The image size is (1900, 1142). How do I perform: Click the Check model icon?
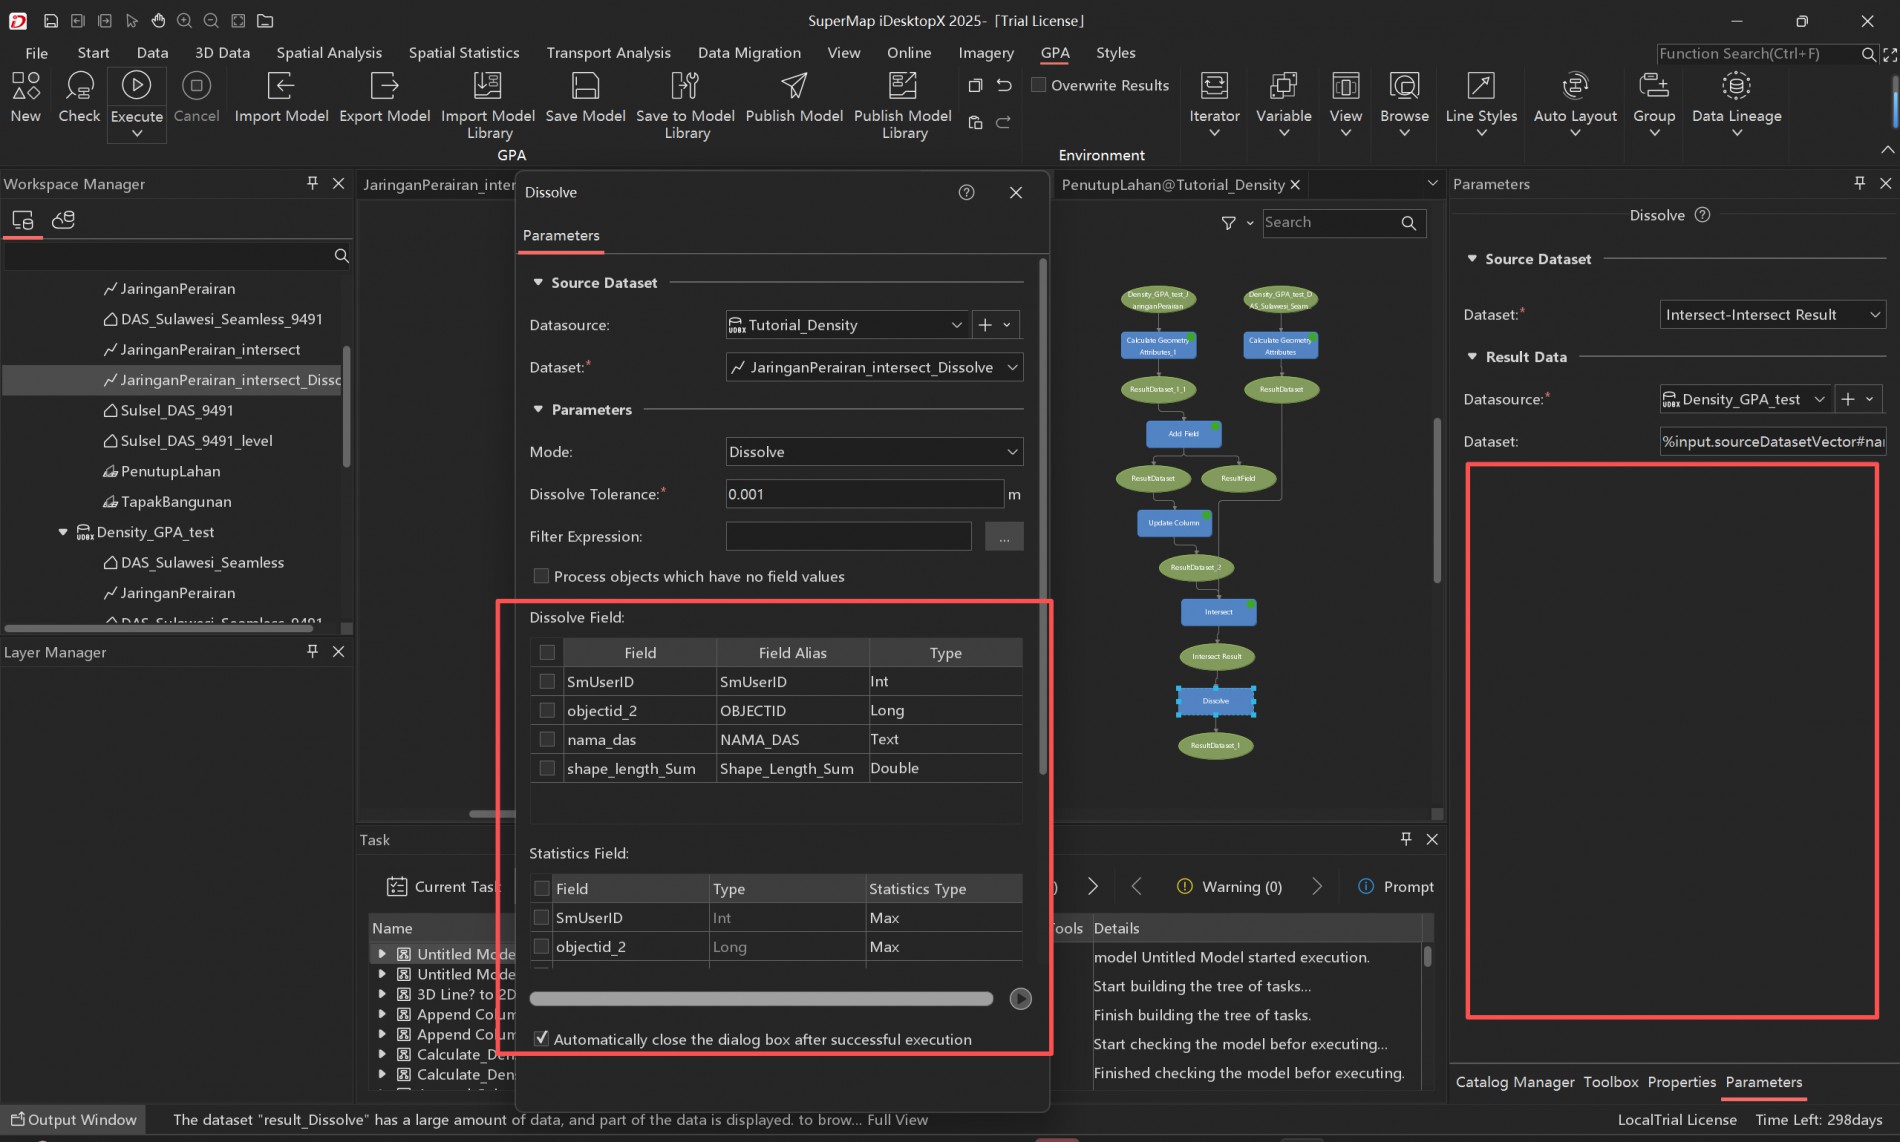79,86
